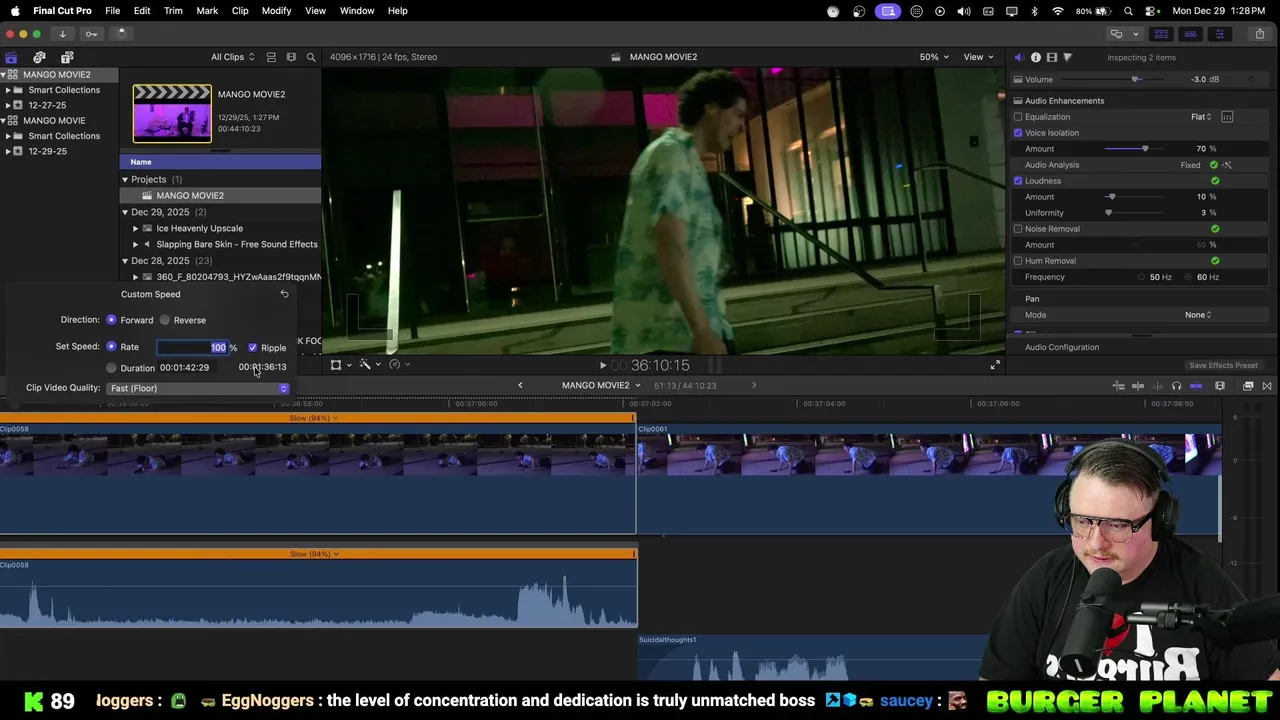
Task: Toggle filmstrip or list view in browser
Action: click(271, 57)
